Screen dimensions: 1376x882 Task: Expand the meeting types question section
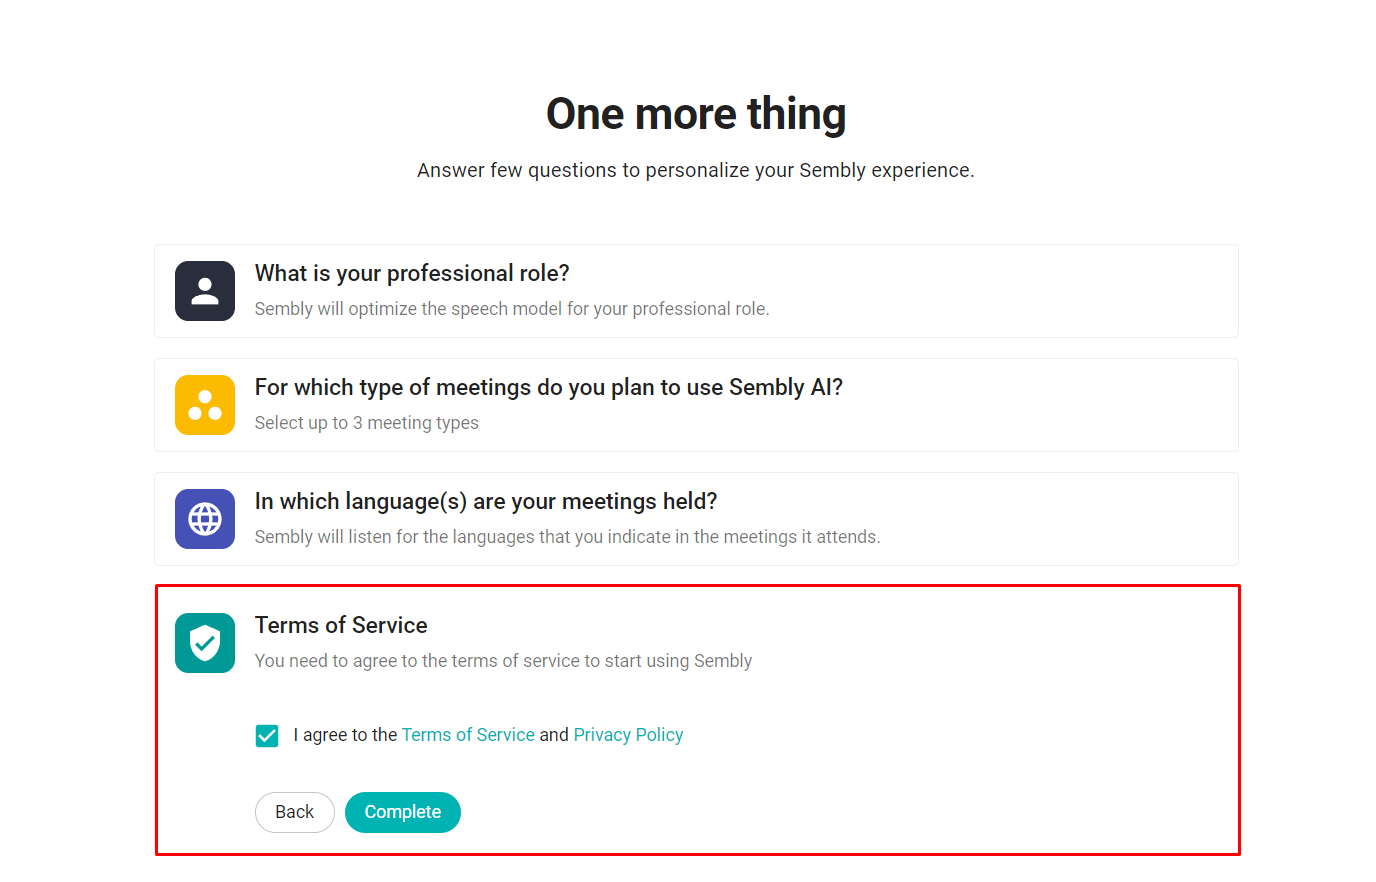coord(696,405)
